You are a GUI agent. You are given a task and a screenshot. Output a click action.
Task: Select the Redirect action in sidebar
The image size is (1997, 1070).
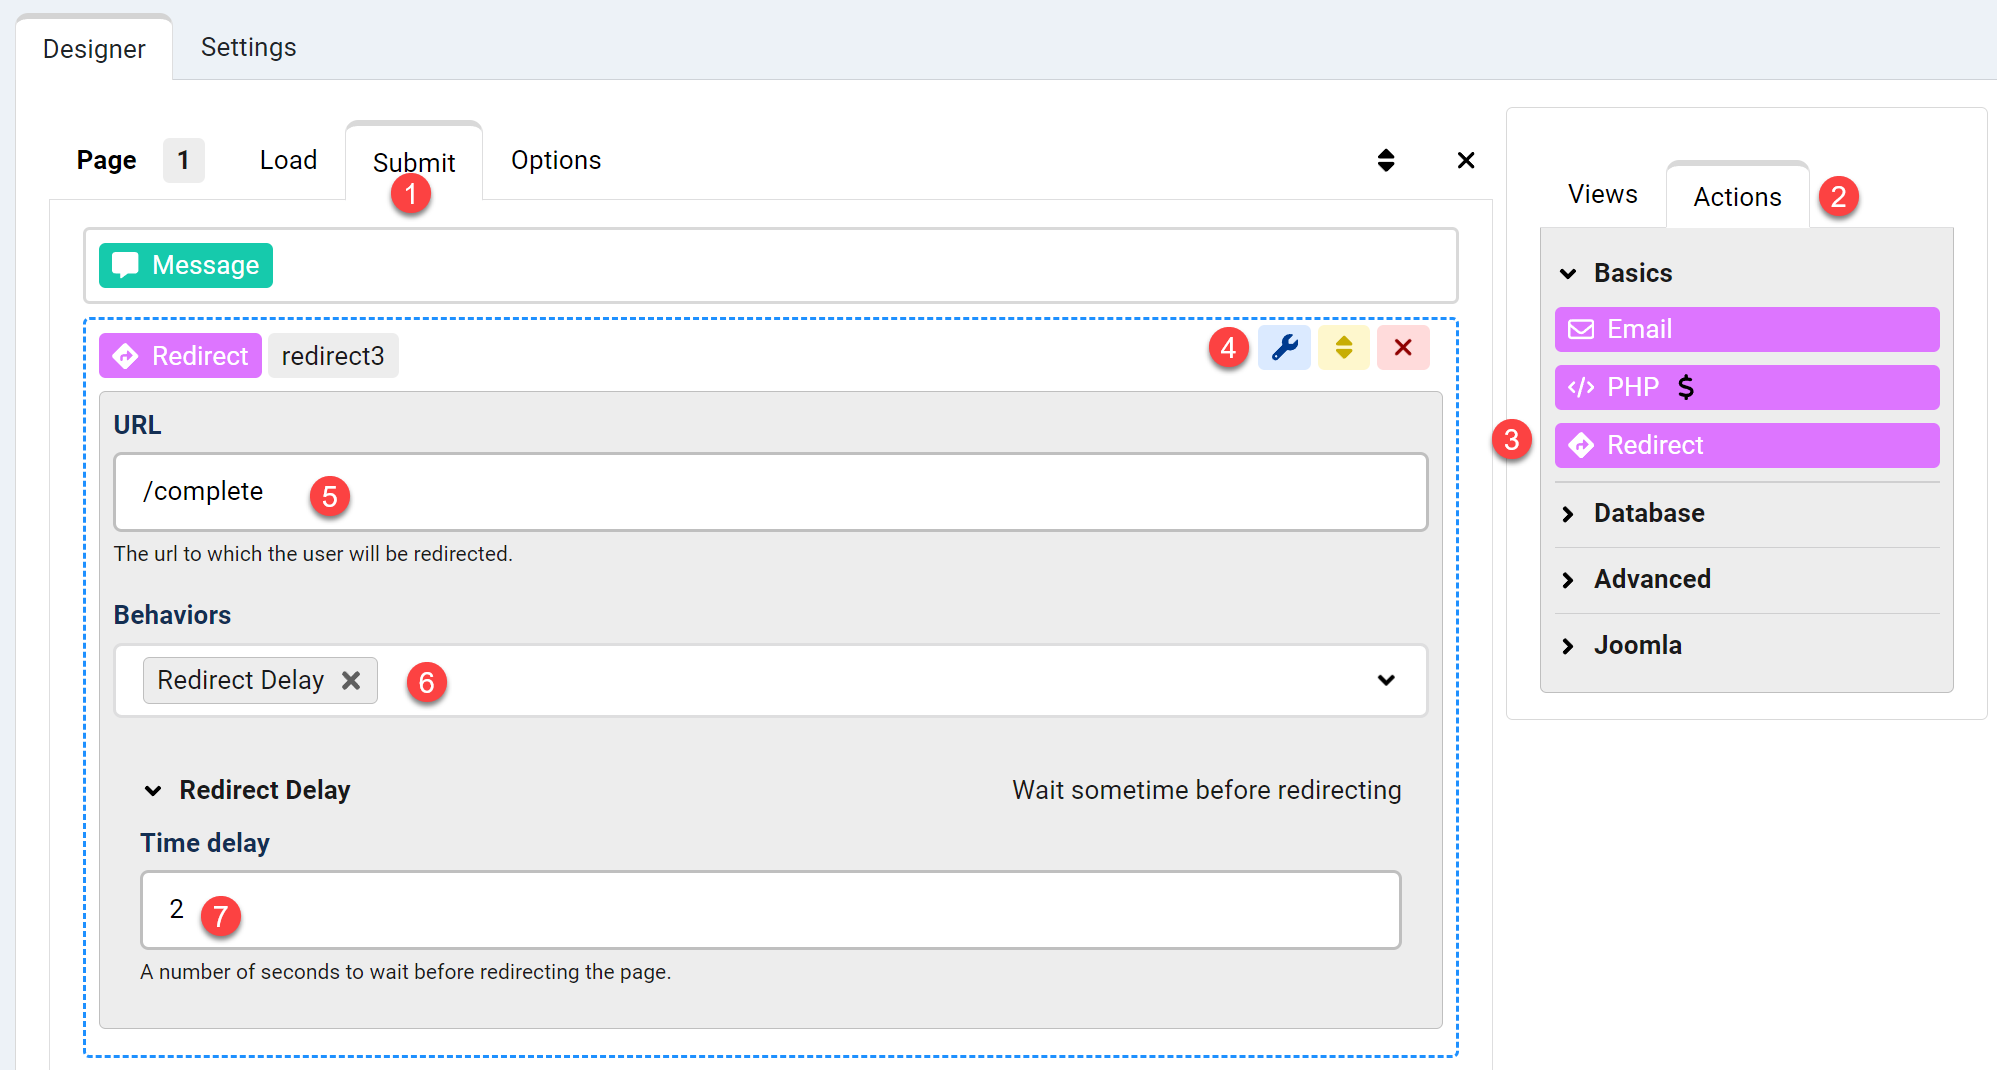click(x=1746, y=445)
